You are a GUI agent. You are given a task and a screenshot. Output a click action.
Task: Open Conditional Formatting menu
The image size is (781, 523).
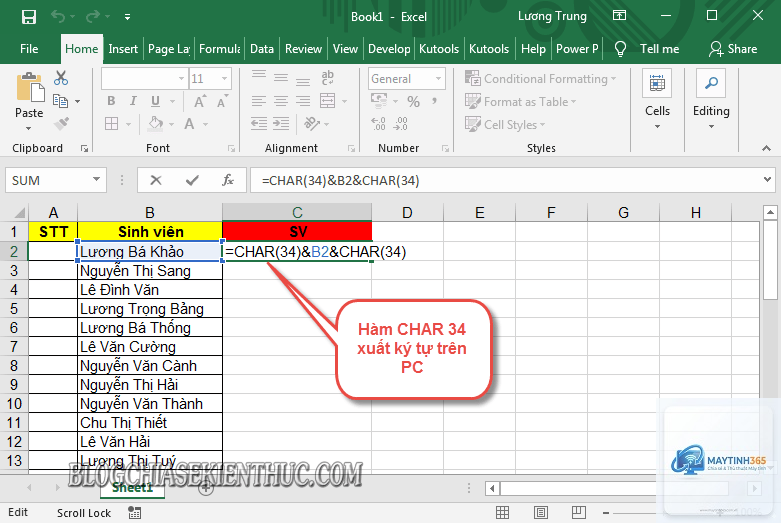tap(540, 79)
